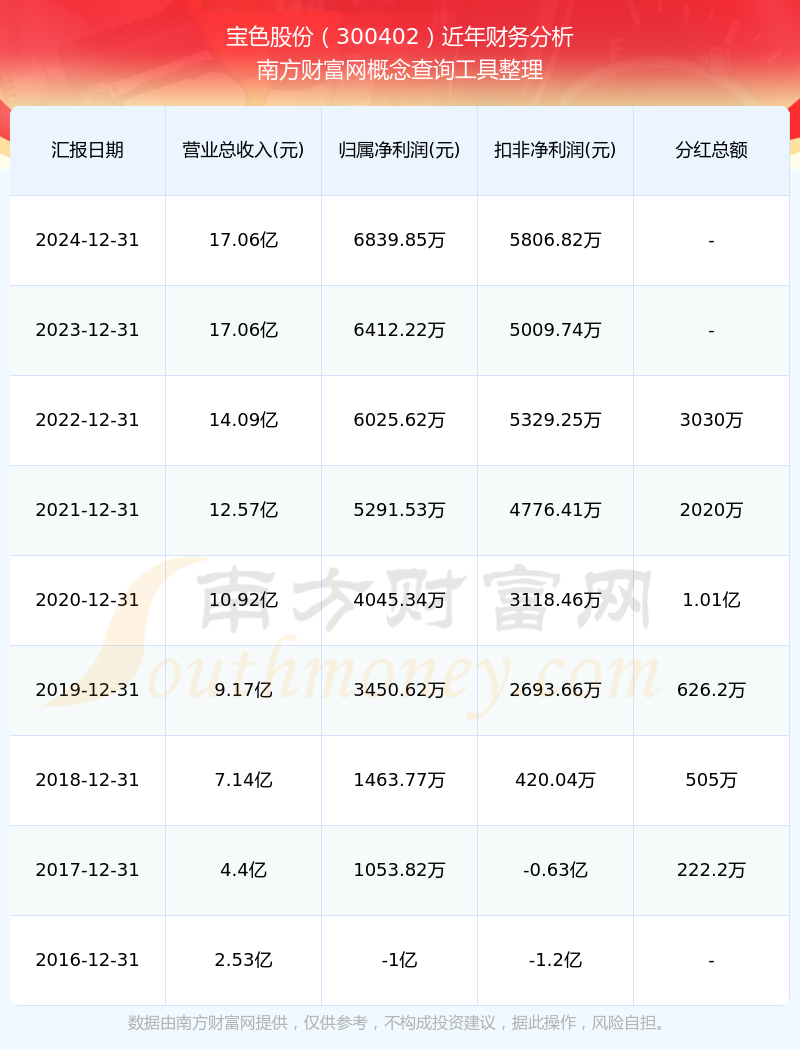Select the 归属净利润(元) column header
This screenshot has height=1050, width=800.
pyautogui.click(x=400, y=150)
